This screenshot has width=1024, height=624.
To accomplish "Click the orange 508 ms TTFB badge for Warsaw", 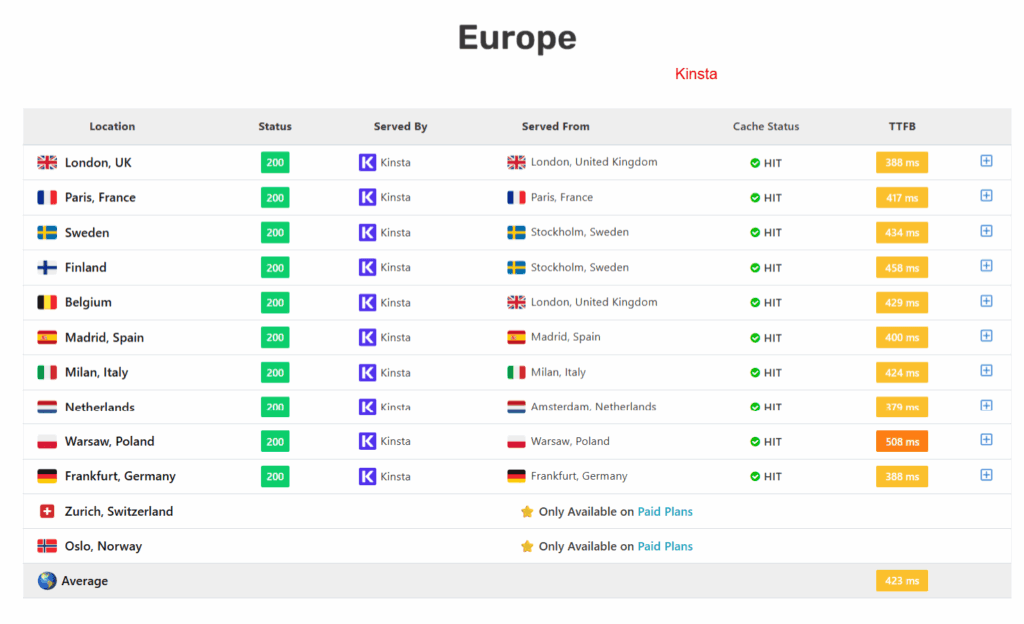I will pyautogui.click(x=901, y=439).
